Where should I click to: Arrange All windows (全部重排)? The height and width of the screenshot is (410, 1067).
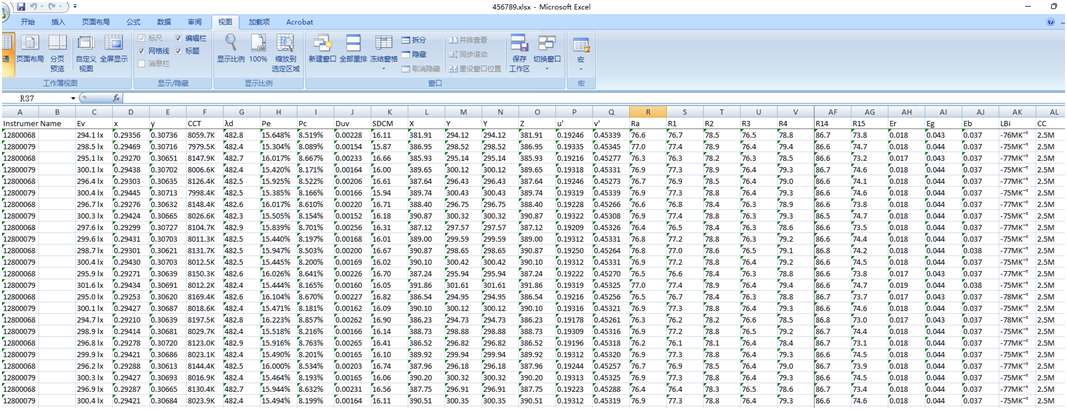353,49
